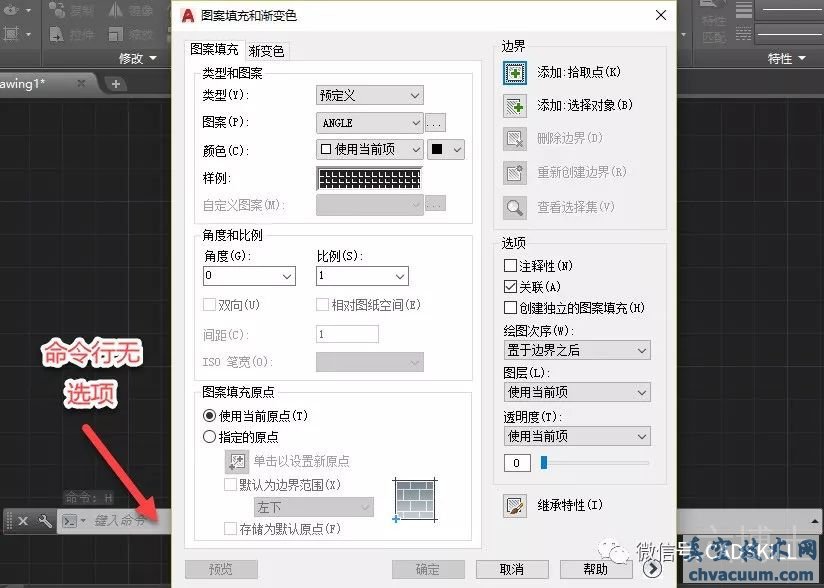Image resolution: width=824 pixels, height=588 pixels.
Task: Click the 继承特性 inherit properties icon
Action: pyautogui.click(x=514, y=506)
